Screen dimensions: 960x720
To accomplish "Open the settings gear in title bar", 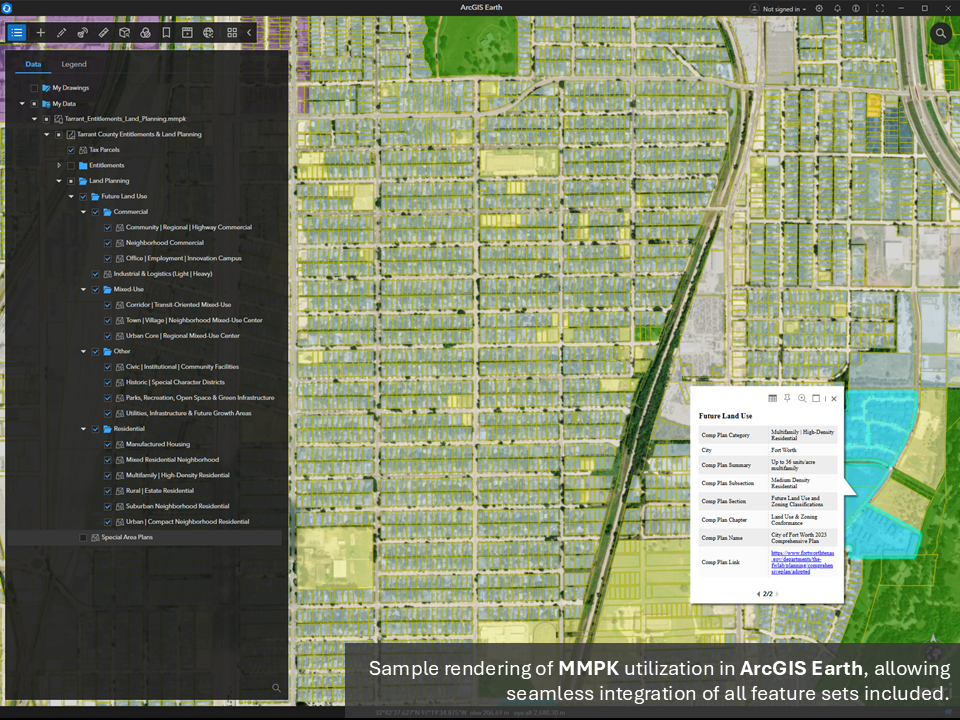I will [819, 9].
